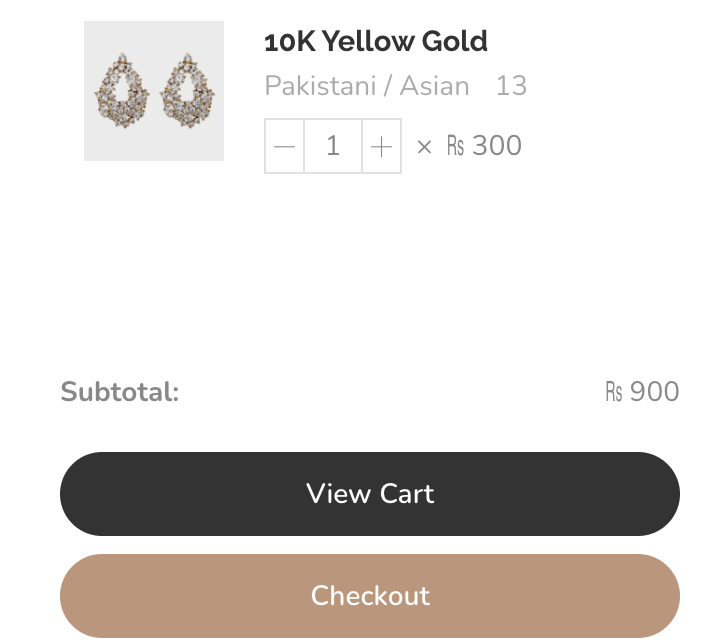Click the Subtotal label
The width and height of the screenshot is (714, 642).
tap(120, 392)
